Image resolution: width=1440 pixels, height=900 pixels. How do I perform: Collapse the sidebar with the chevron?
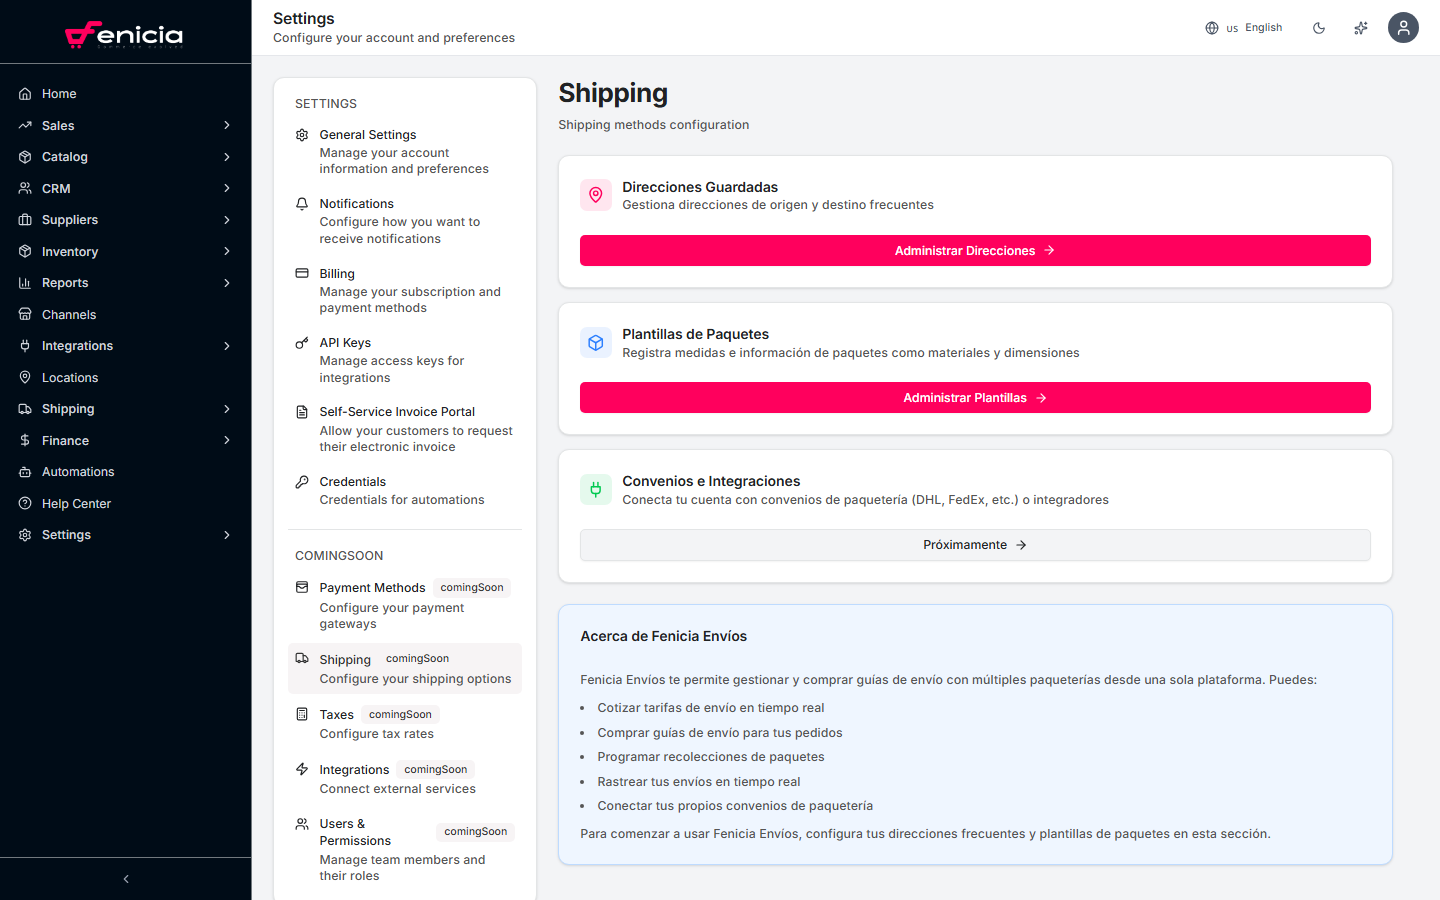tap(125, 878)
